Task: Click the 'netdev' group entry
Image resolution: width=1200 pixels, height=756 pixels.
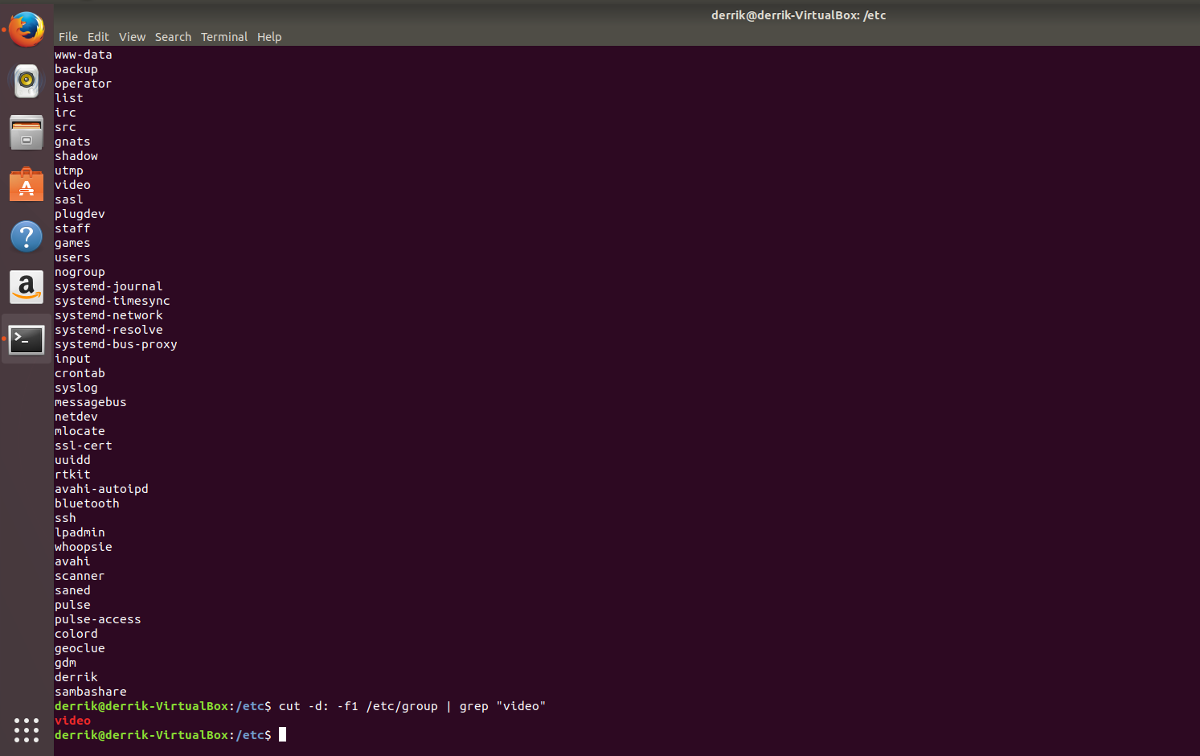Action: 76,417
